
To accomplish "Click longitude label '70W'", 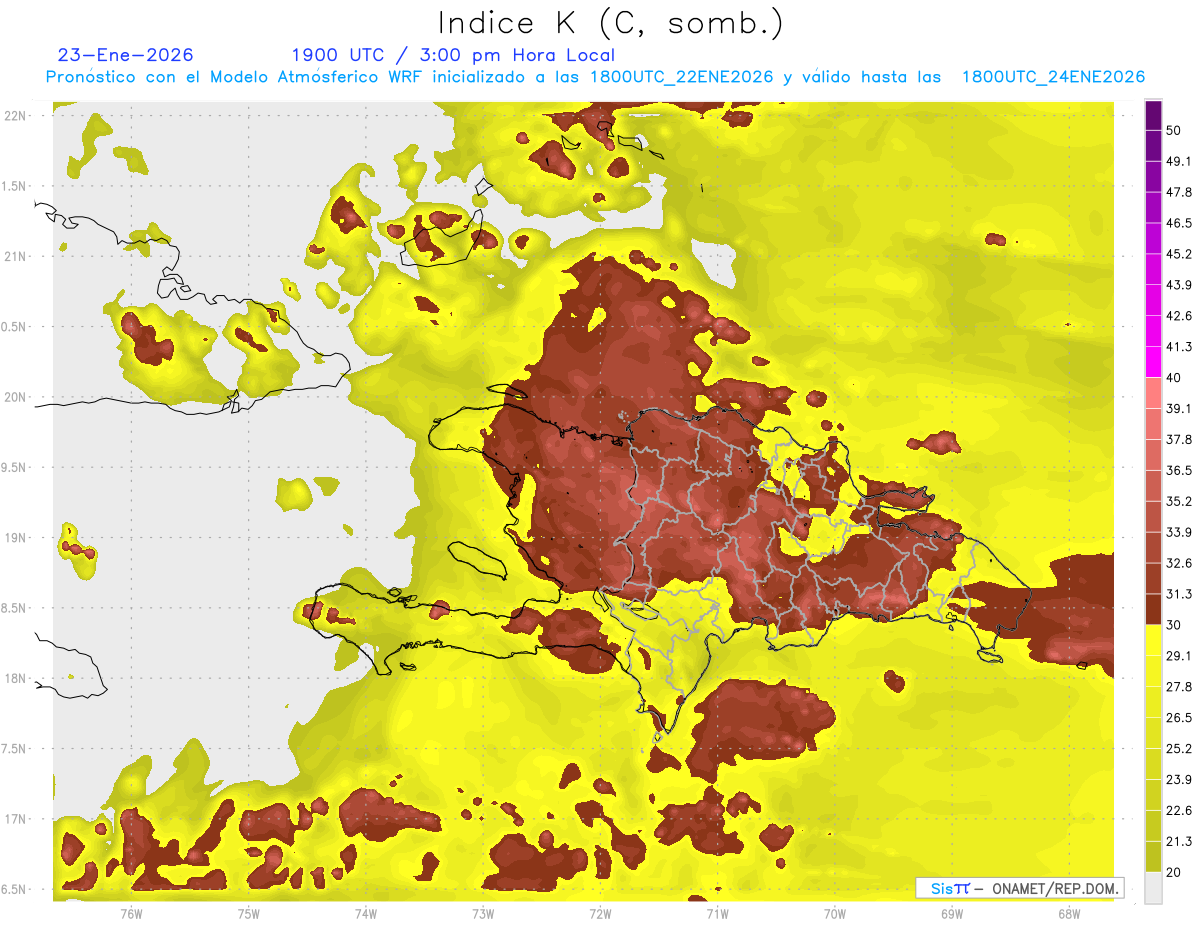I will click(834, 913).
